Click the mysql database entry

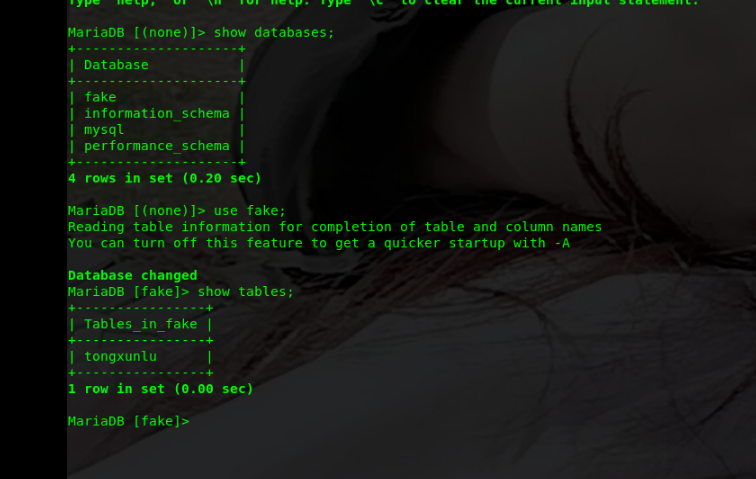[104, 130]
